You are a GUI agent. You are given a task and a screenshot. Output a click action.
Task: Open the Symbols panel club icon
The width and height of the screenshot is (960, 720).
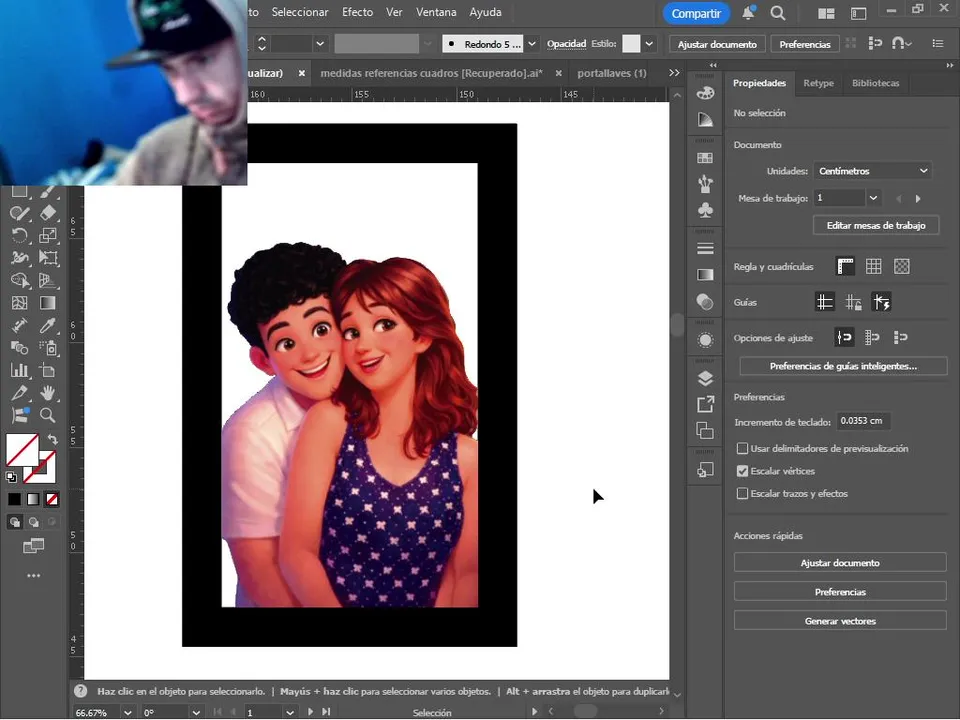(705, 210)
